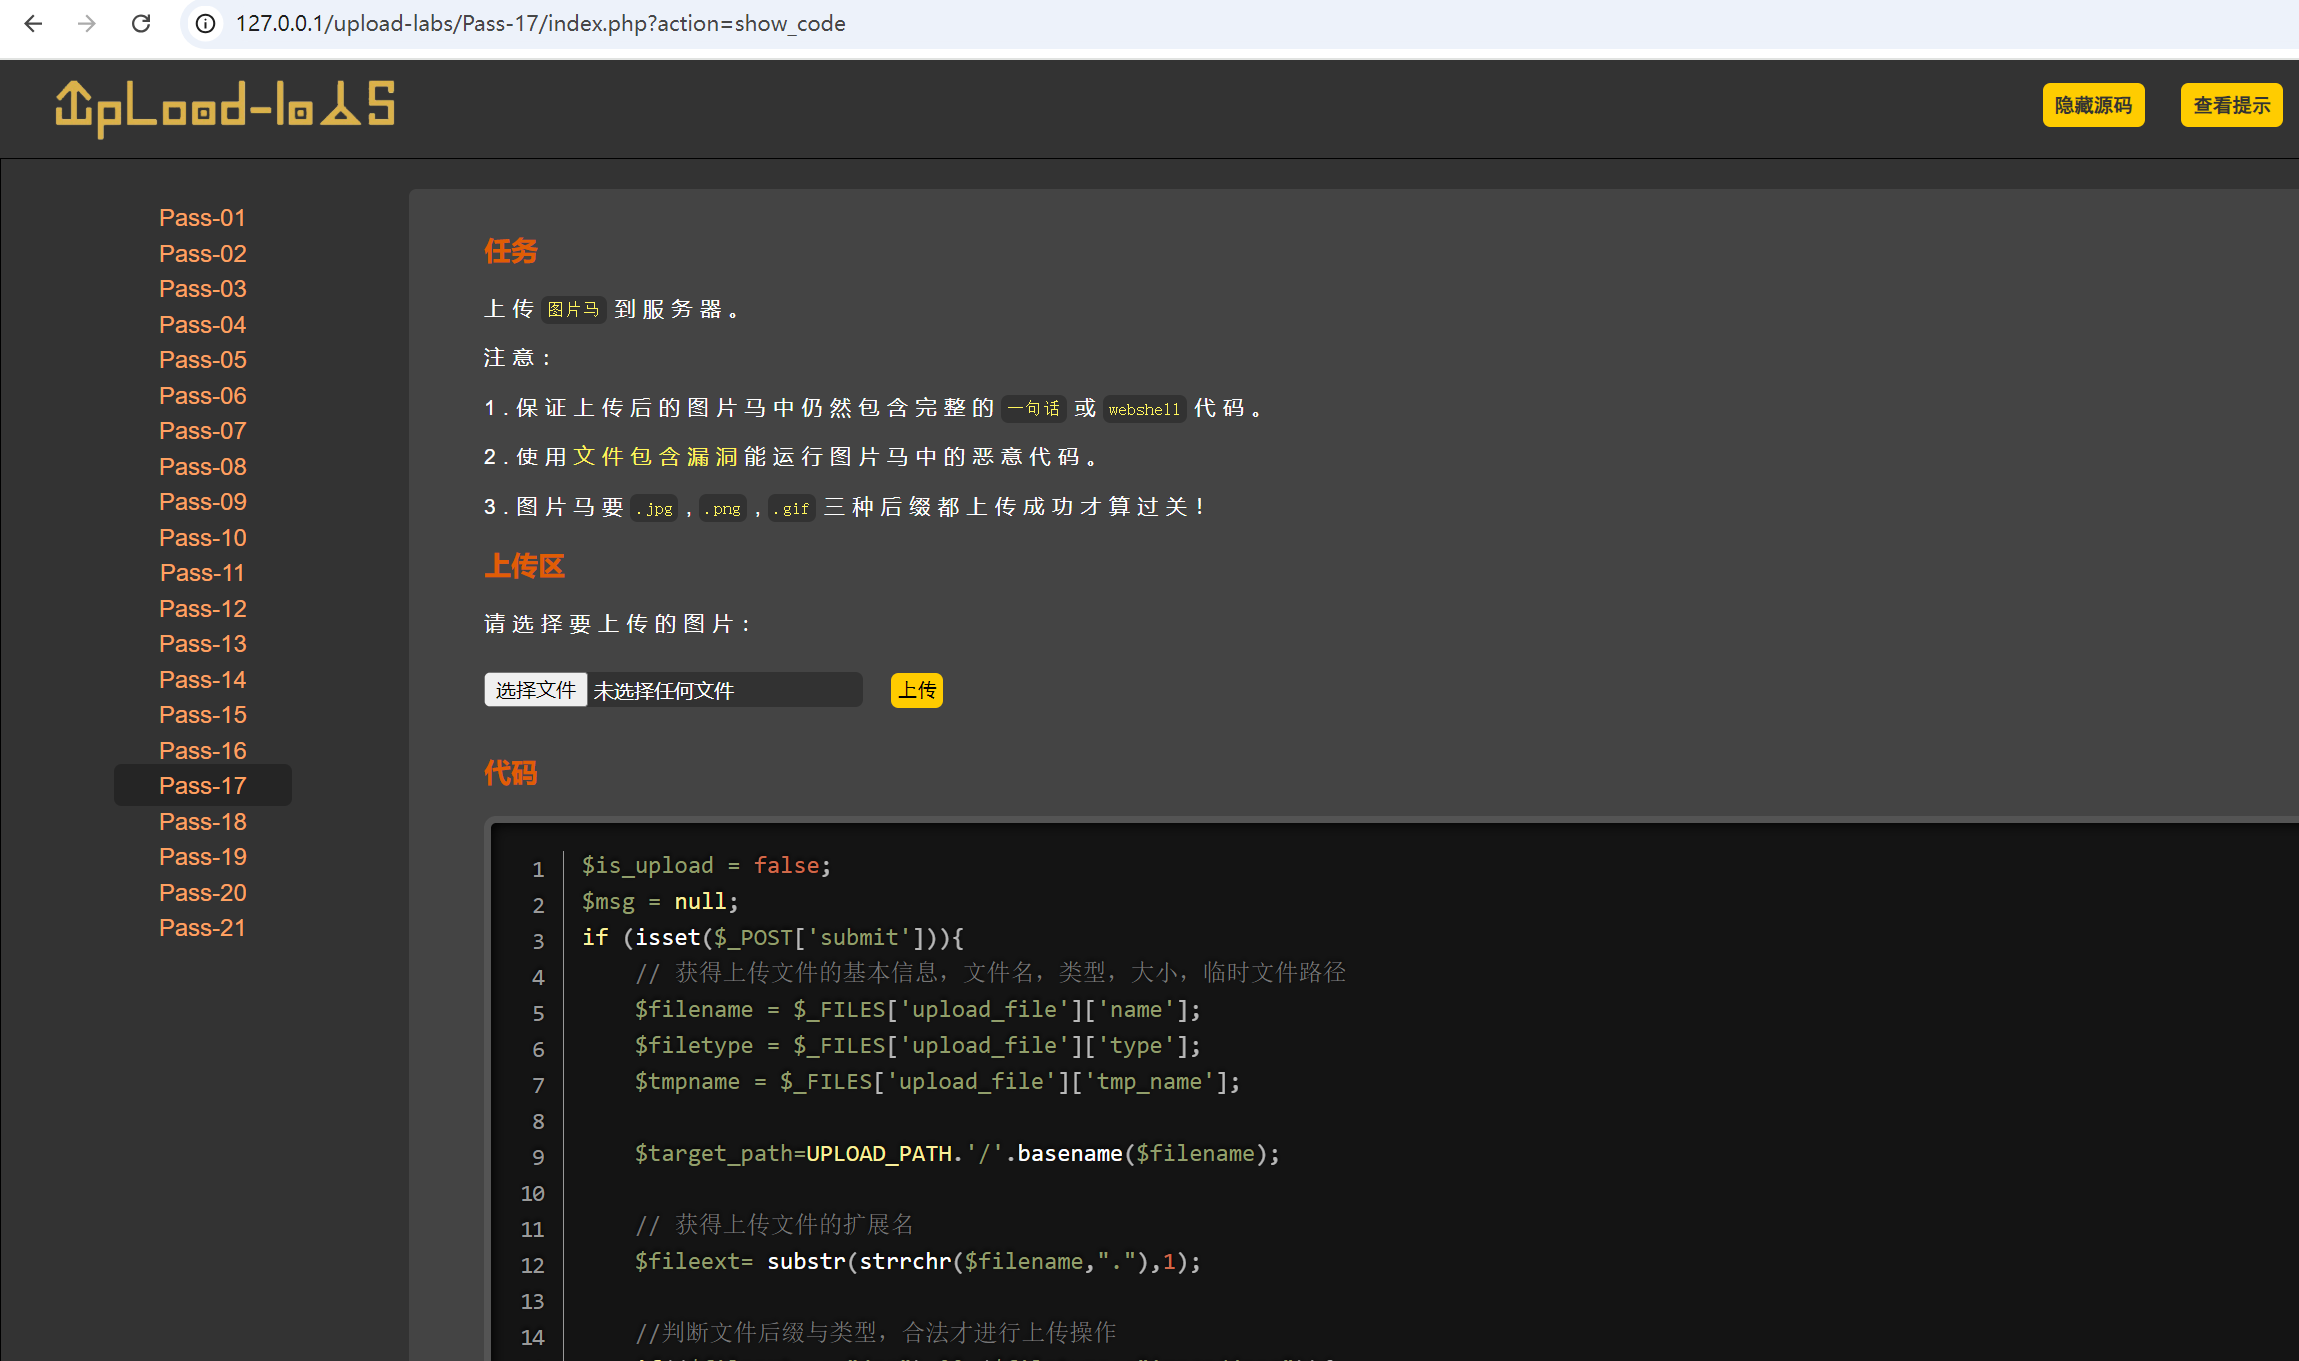
Task: Click the browser forward arrow
Action: (x=87, y=23)
